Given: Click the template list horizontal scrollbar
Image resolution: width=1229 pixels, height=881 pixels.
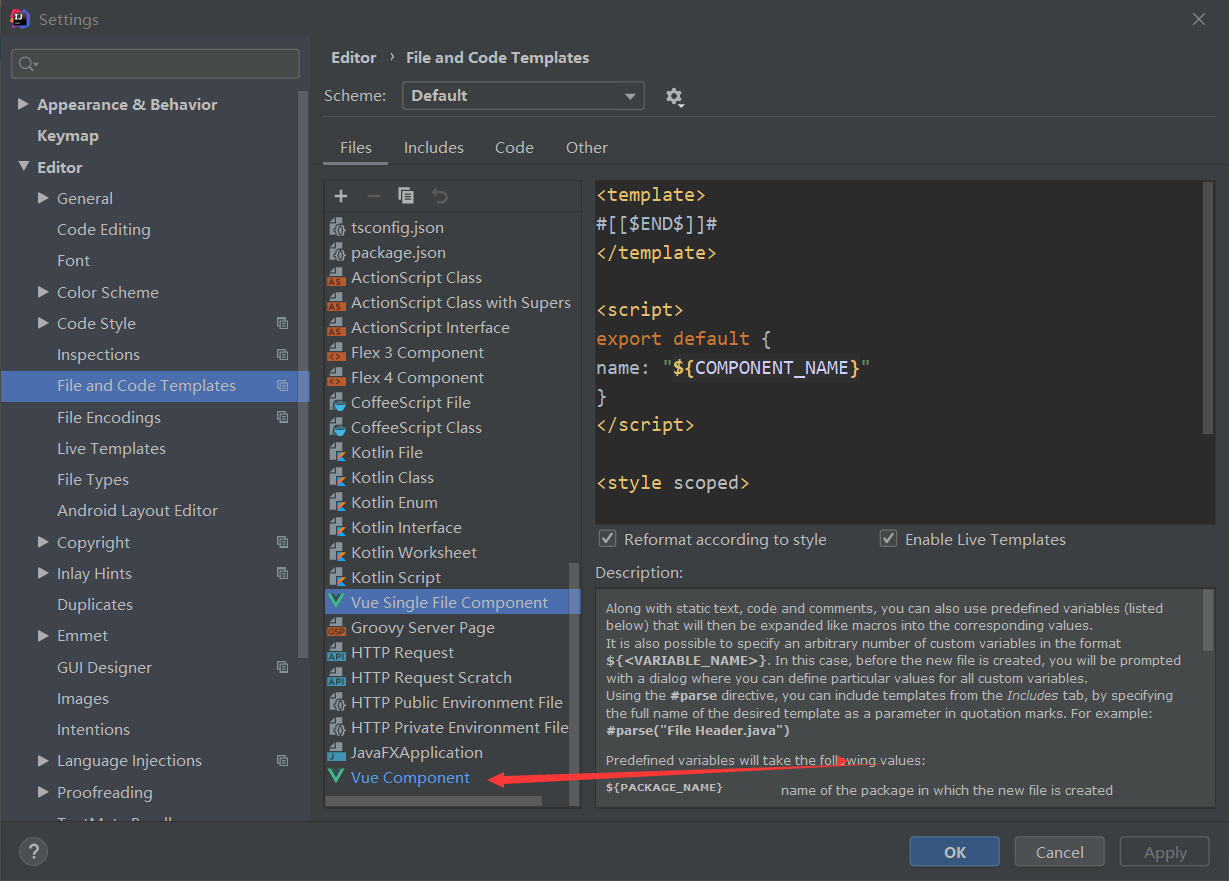Looking at the screenshot, I should (x=434, y=801).
